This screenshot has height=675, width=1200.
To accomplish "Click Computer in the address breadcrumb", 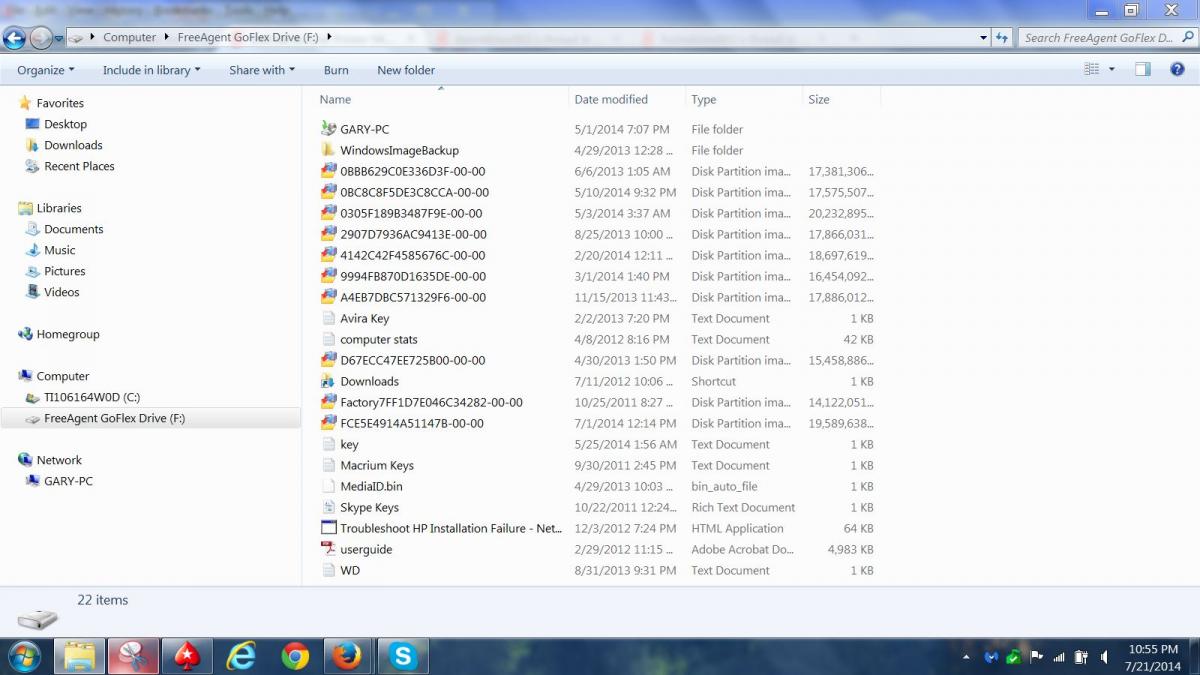I will (130, 38).
